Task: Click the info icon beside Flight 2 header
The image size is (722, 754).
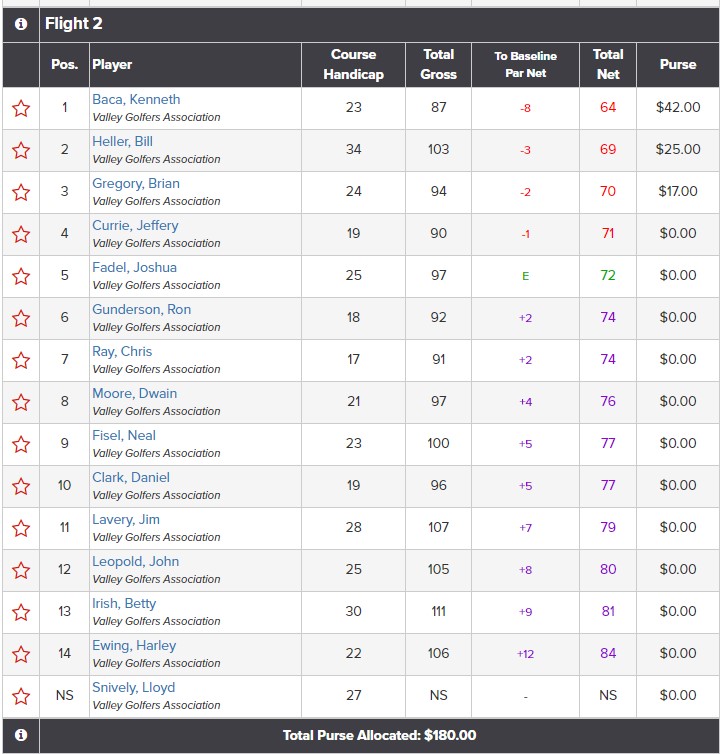Action: (x=21, y=24)
